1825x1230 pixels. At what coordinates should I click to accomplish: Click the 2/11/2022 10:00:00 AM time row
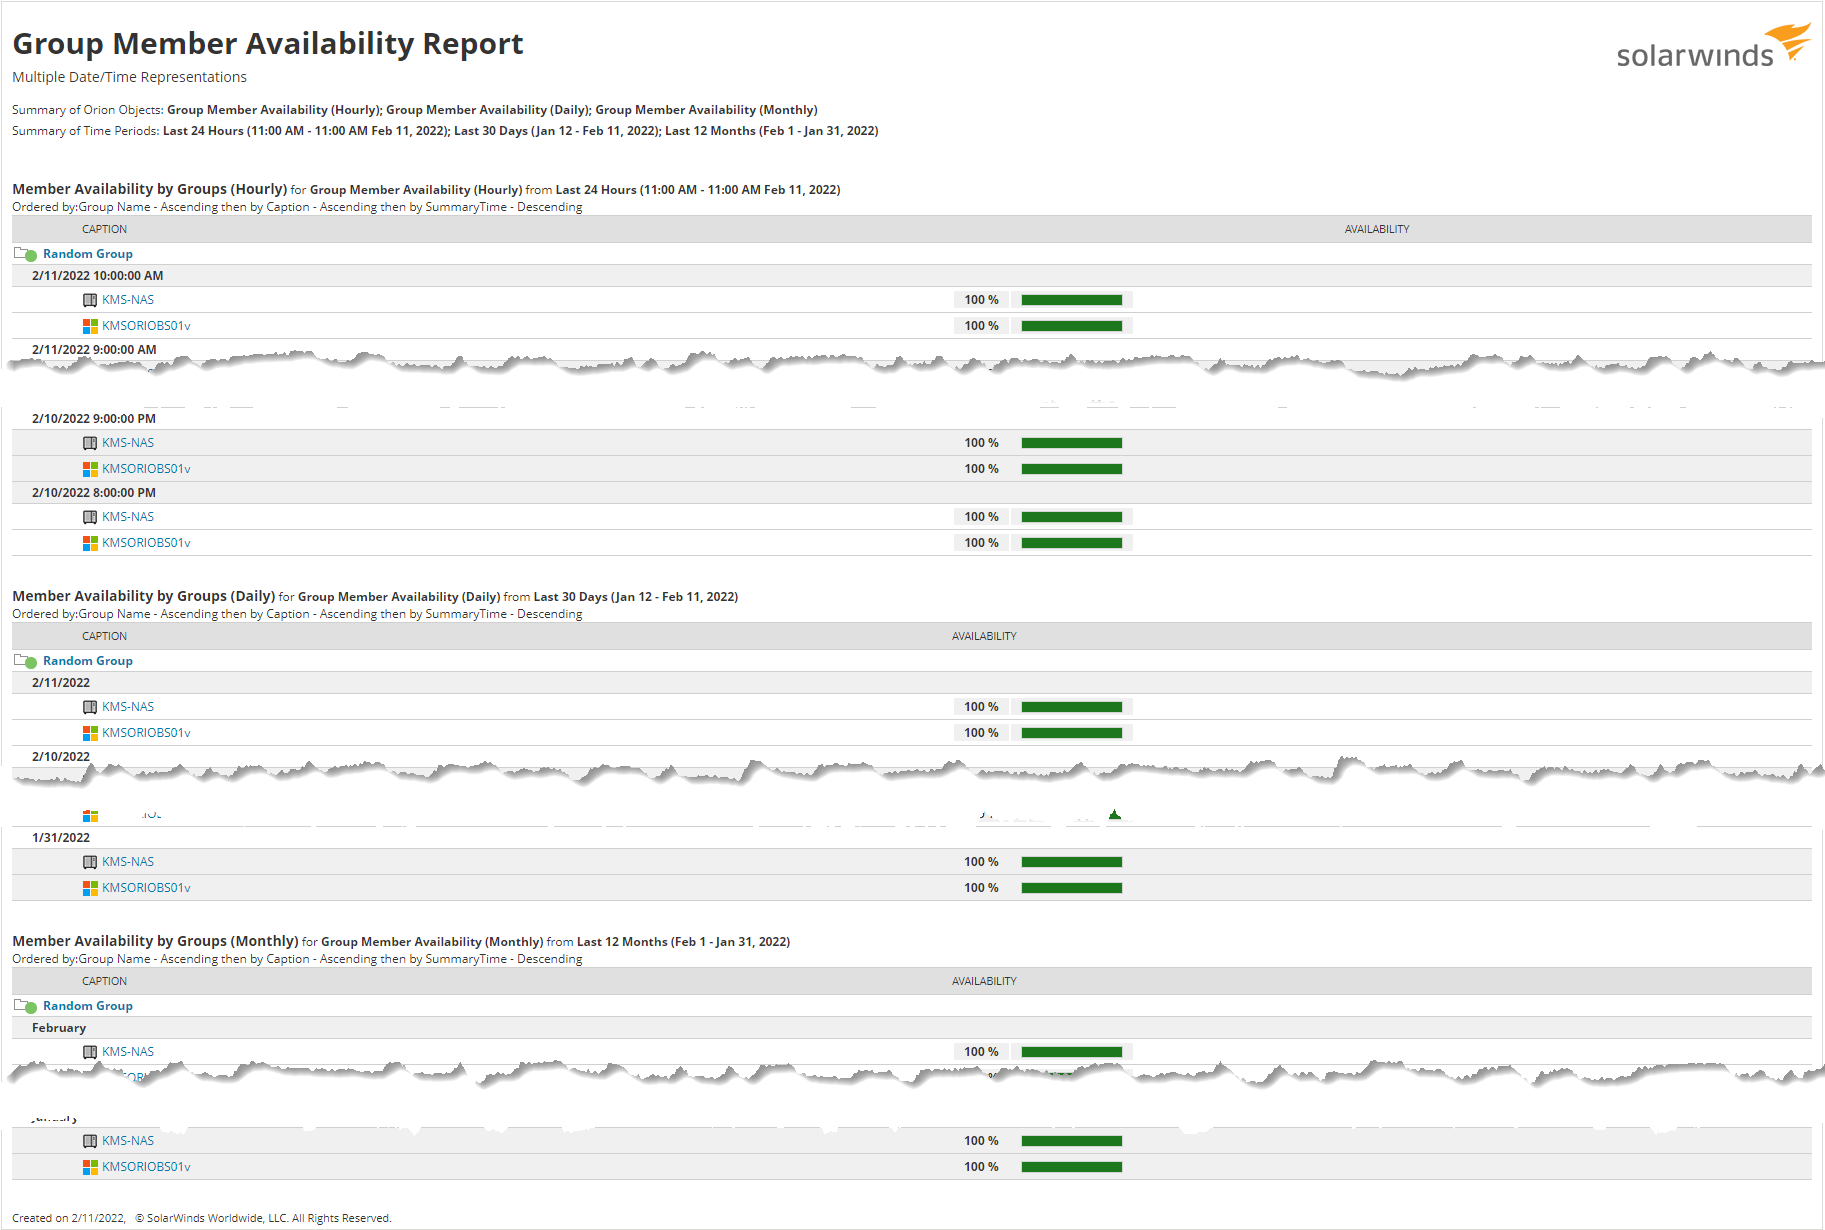(x=912, y=276)
